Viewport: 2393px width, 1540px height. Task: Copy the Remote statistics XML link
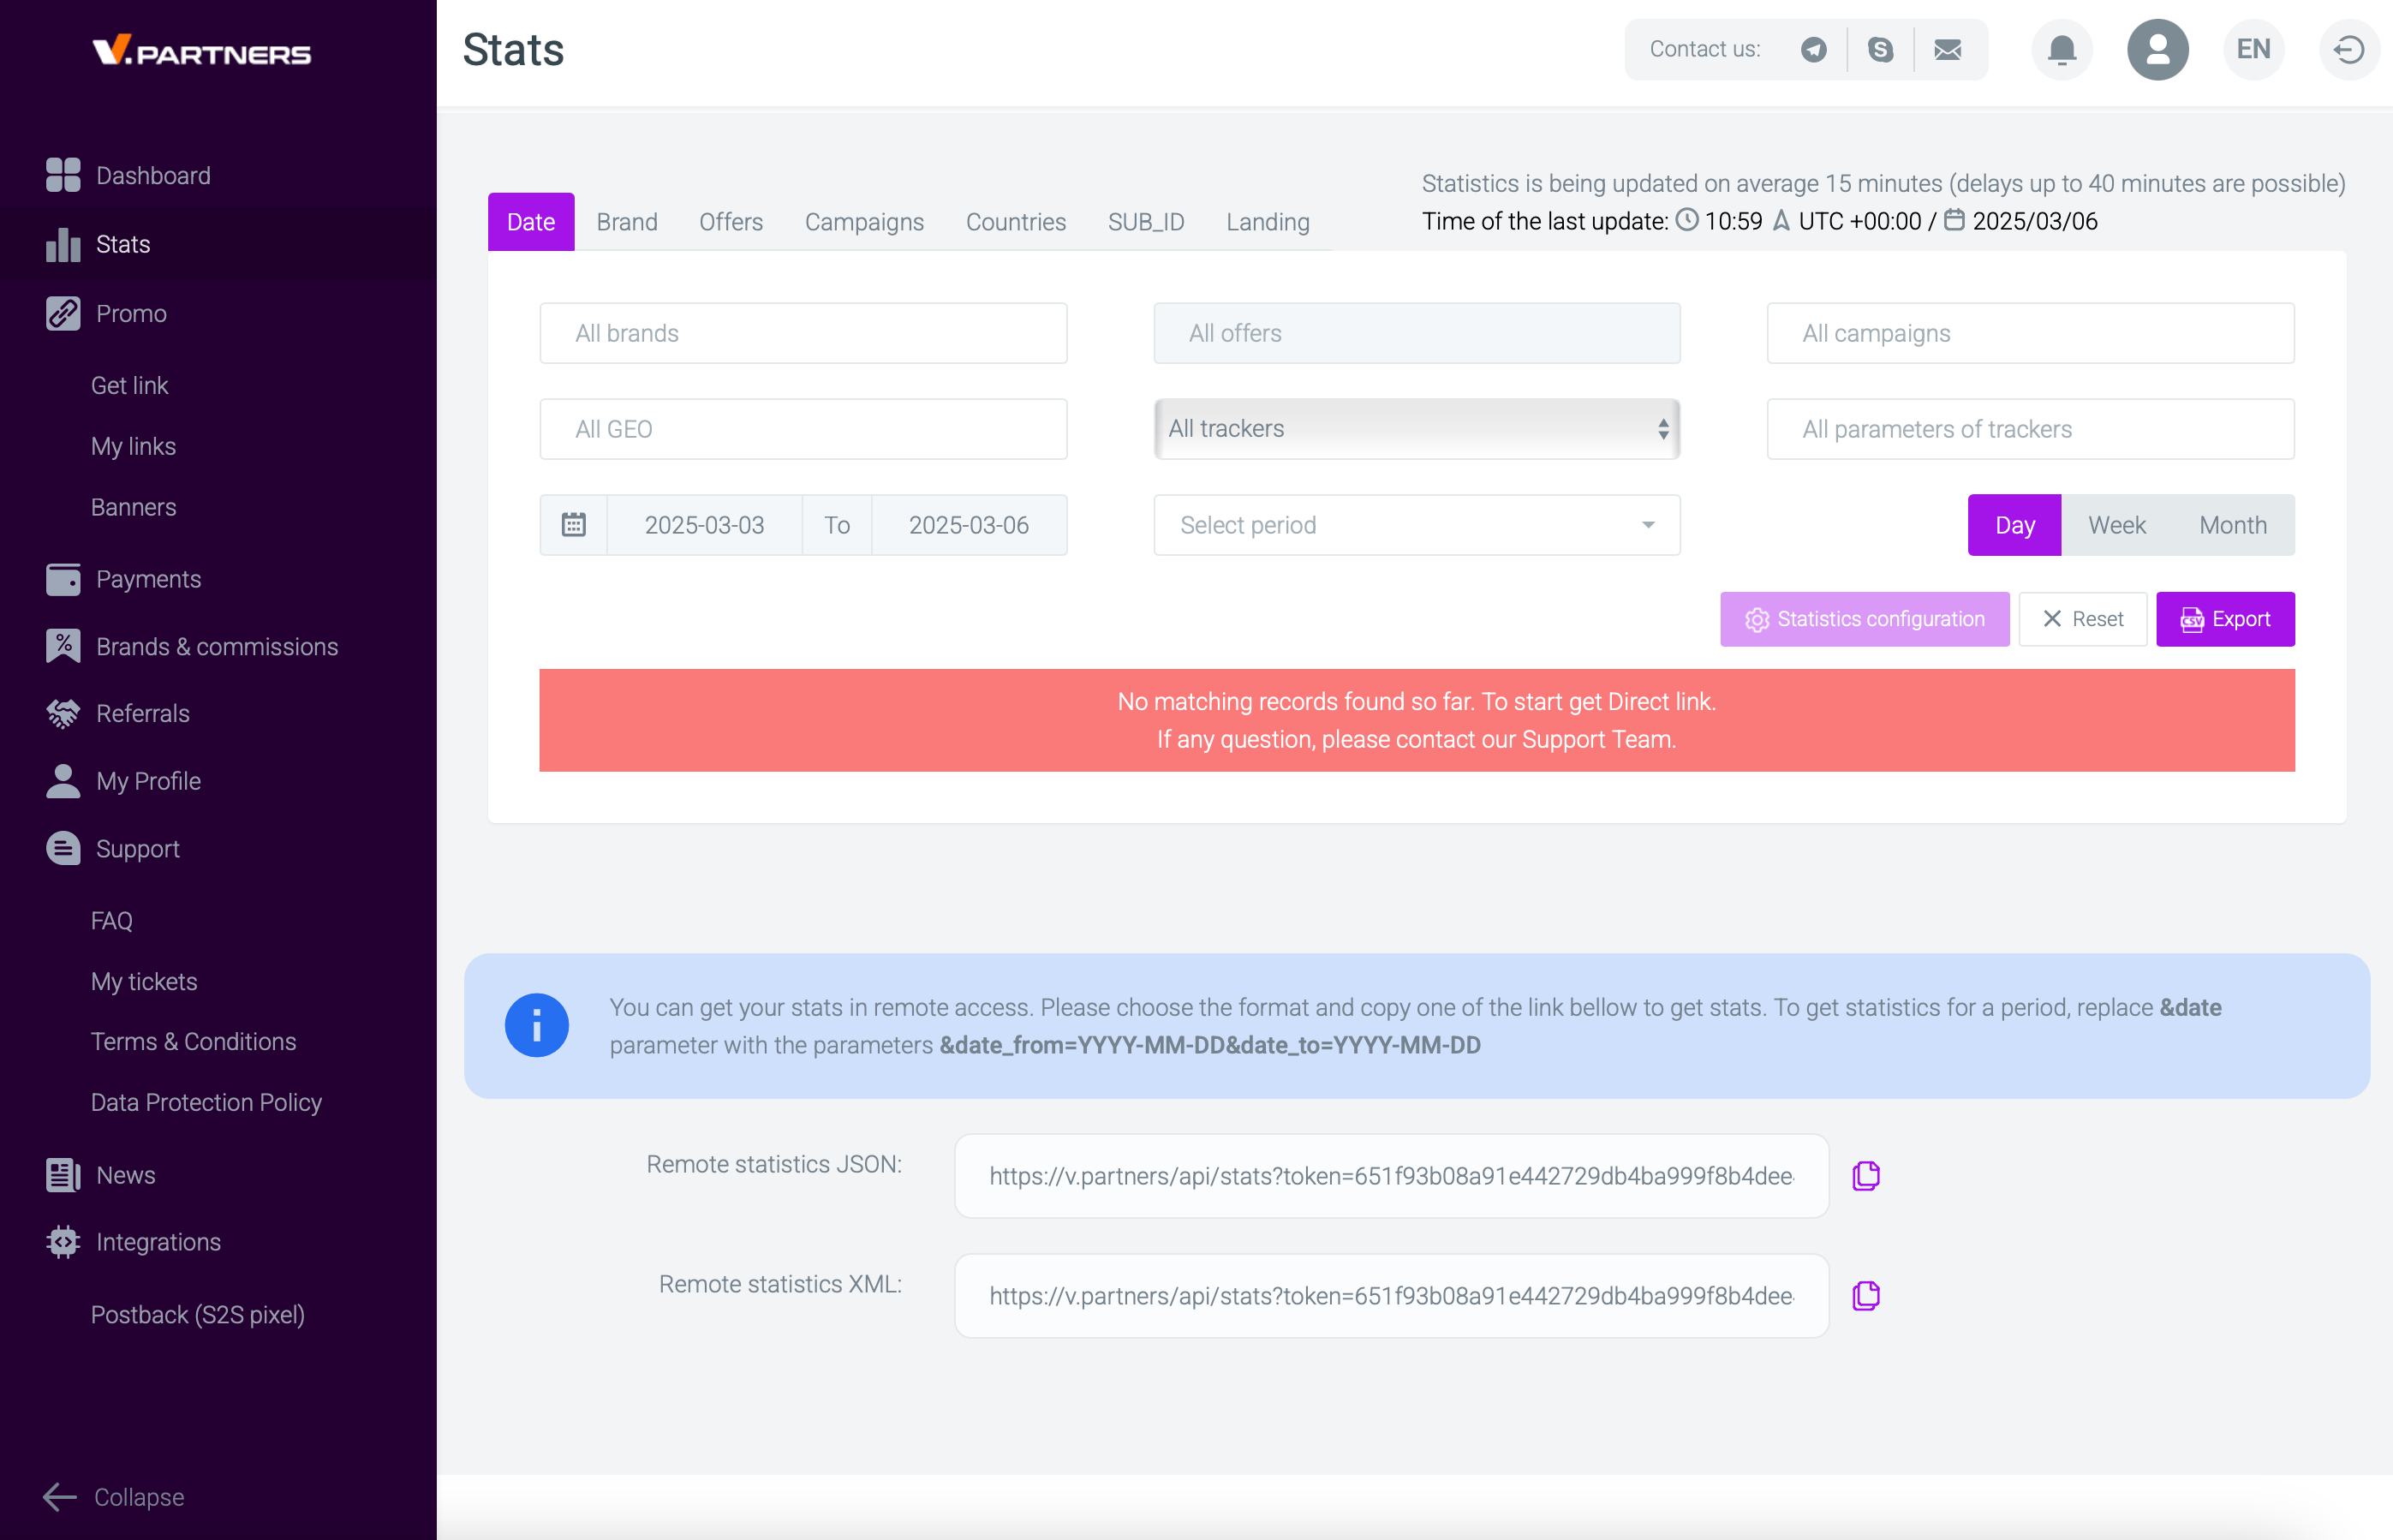[1866, 1296]
